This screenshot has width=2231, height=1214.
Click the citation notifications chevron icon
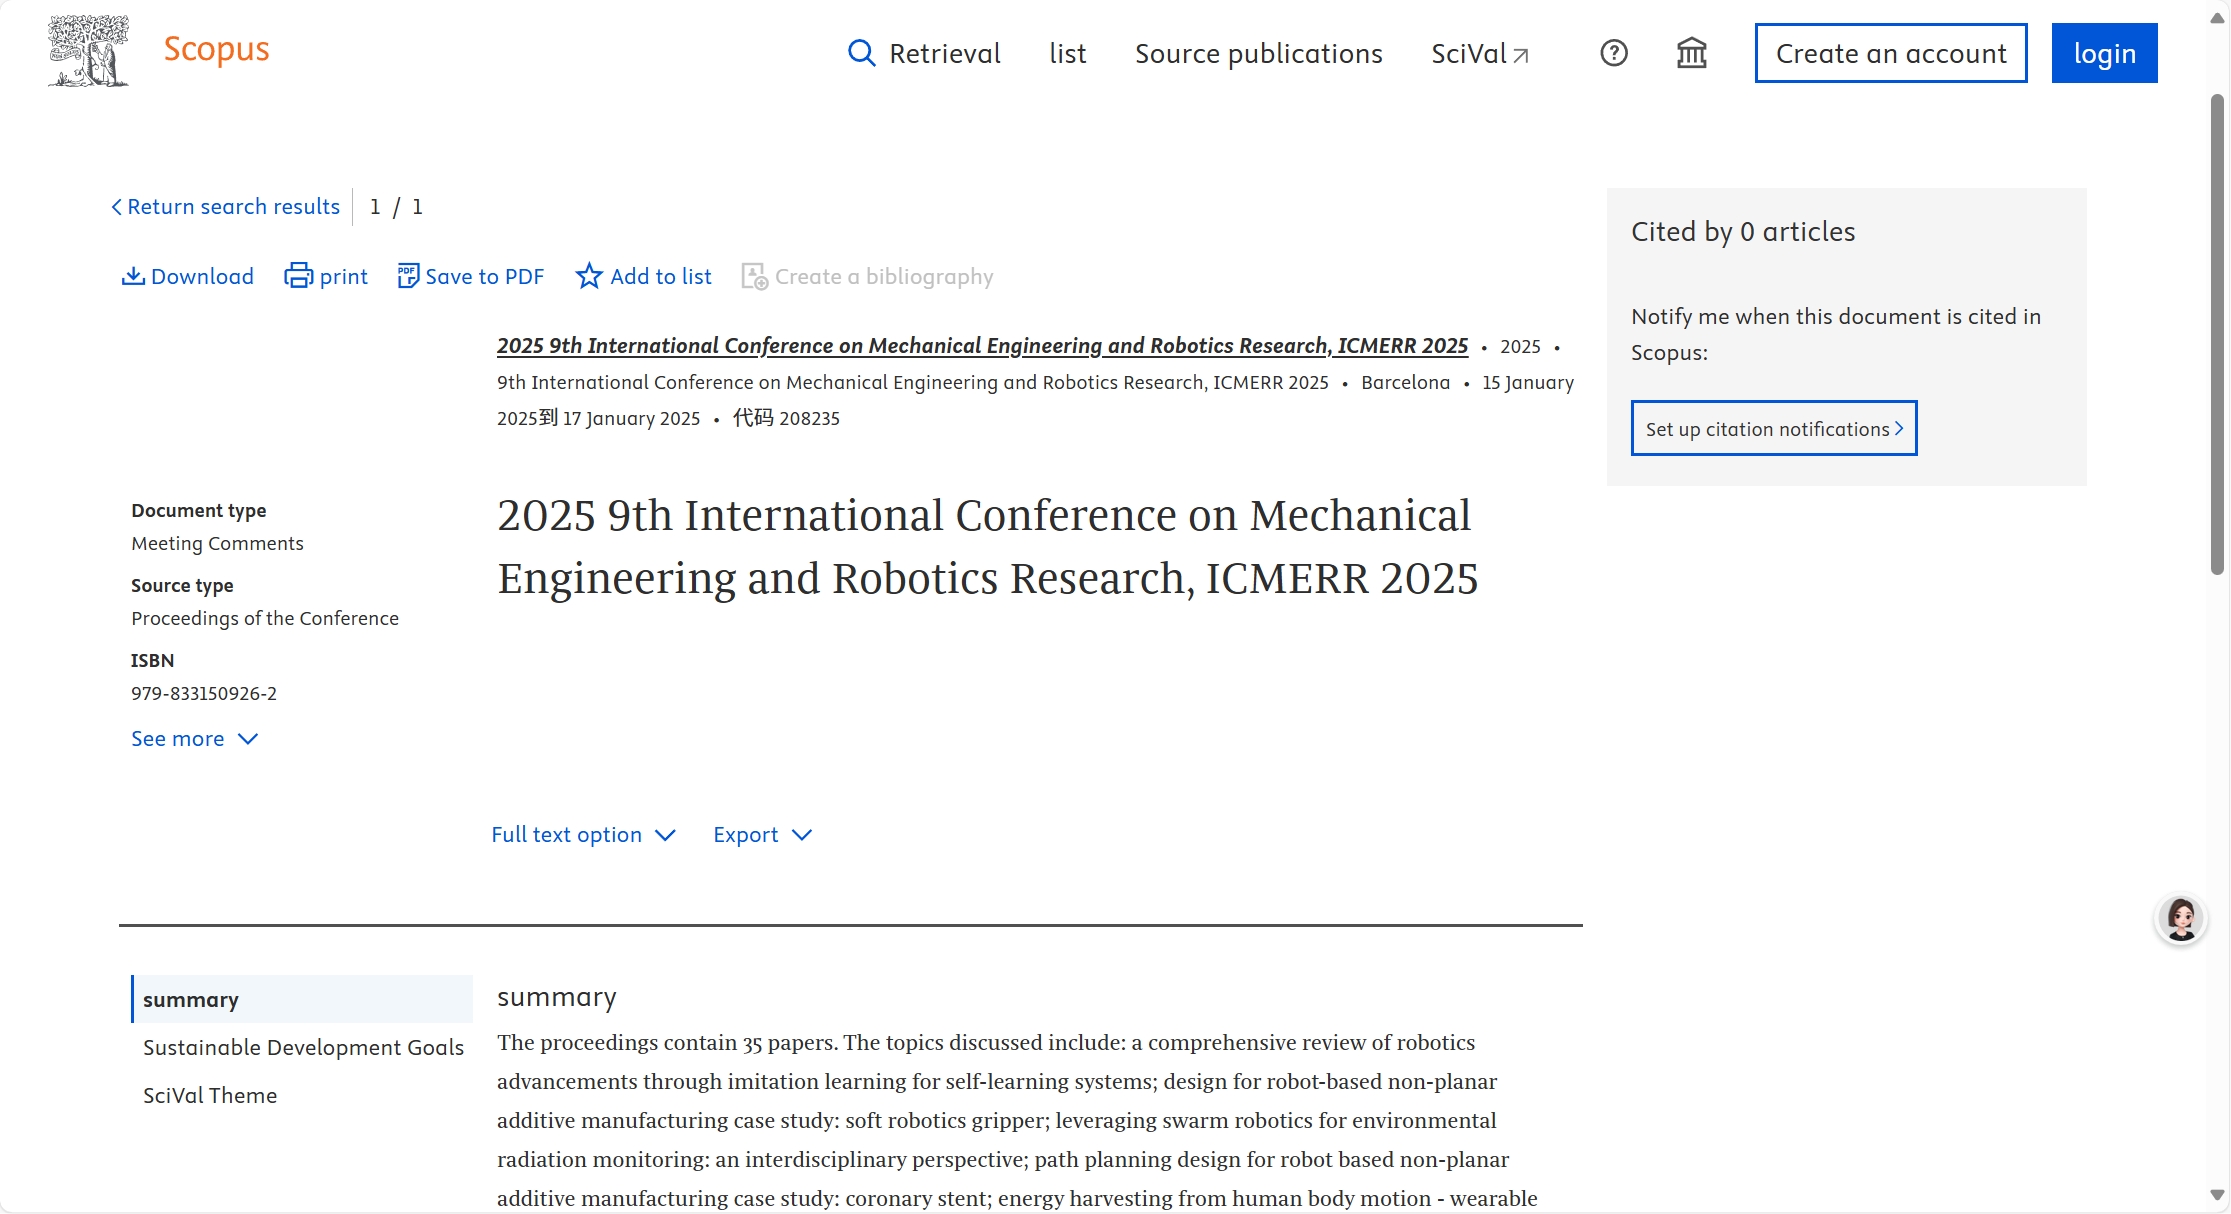pos(1898,428)
